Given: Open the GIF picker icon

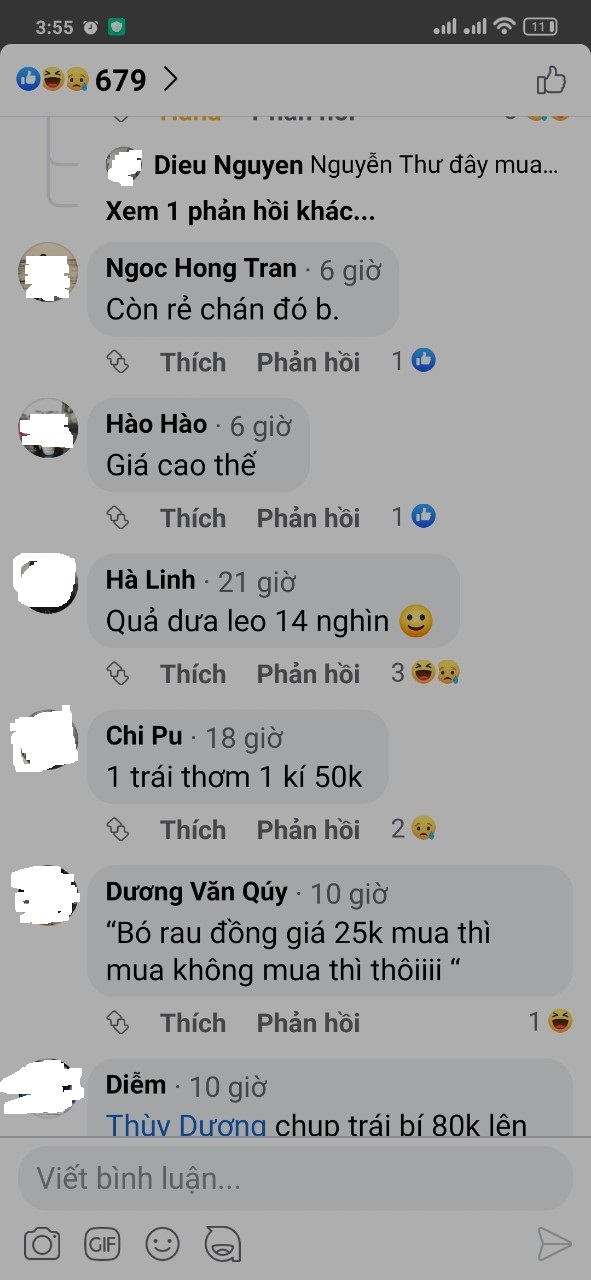Looking at the screenshot, I should pyautogui.click(x=102, y=1244).
